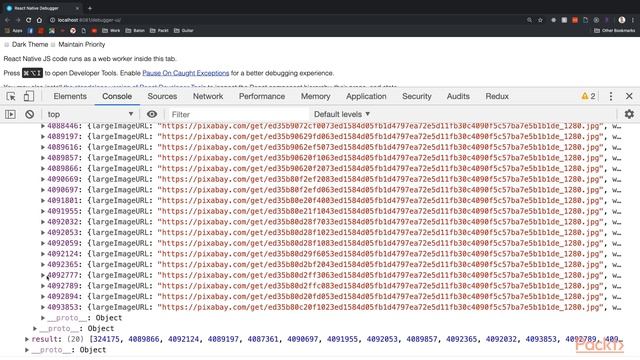Image resolution: width=640 pixels, height=360 pixels.
Task: Click the 4090697 object key
Action: [x=63, y=190]
